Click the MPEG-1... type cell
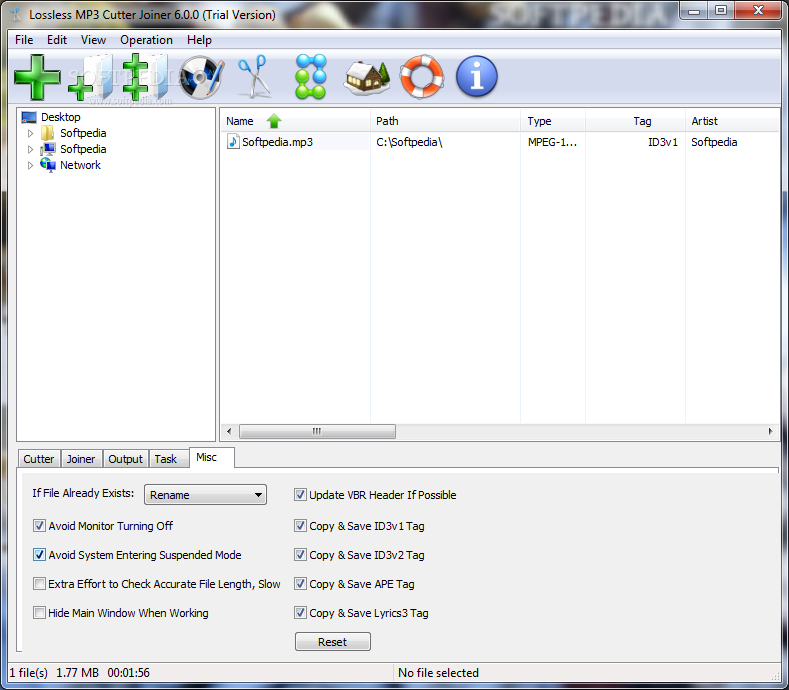 coord(553,142)
